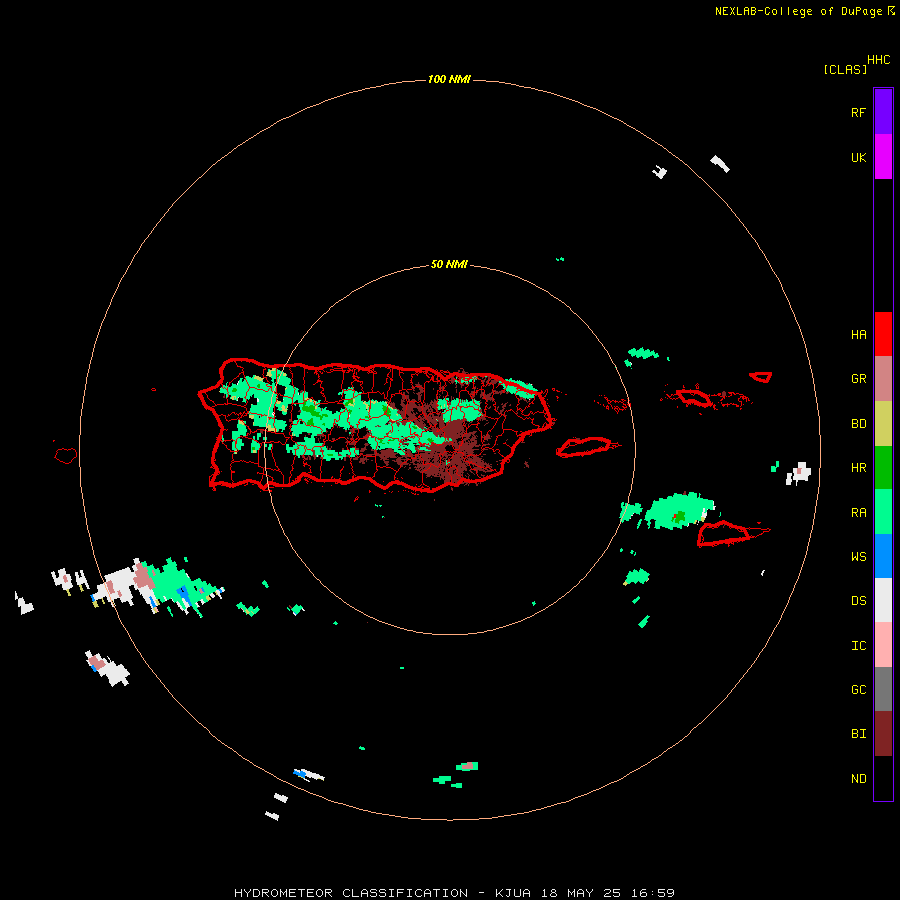Screen dimensions: 900x900
Task: Click the "RA" legend label
Action: coord(858,513)
